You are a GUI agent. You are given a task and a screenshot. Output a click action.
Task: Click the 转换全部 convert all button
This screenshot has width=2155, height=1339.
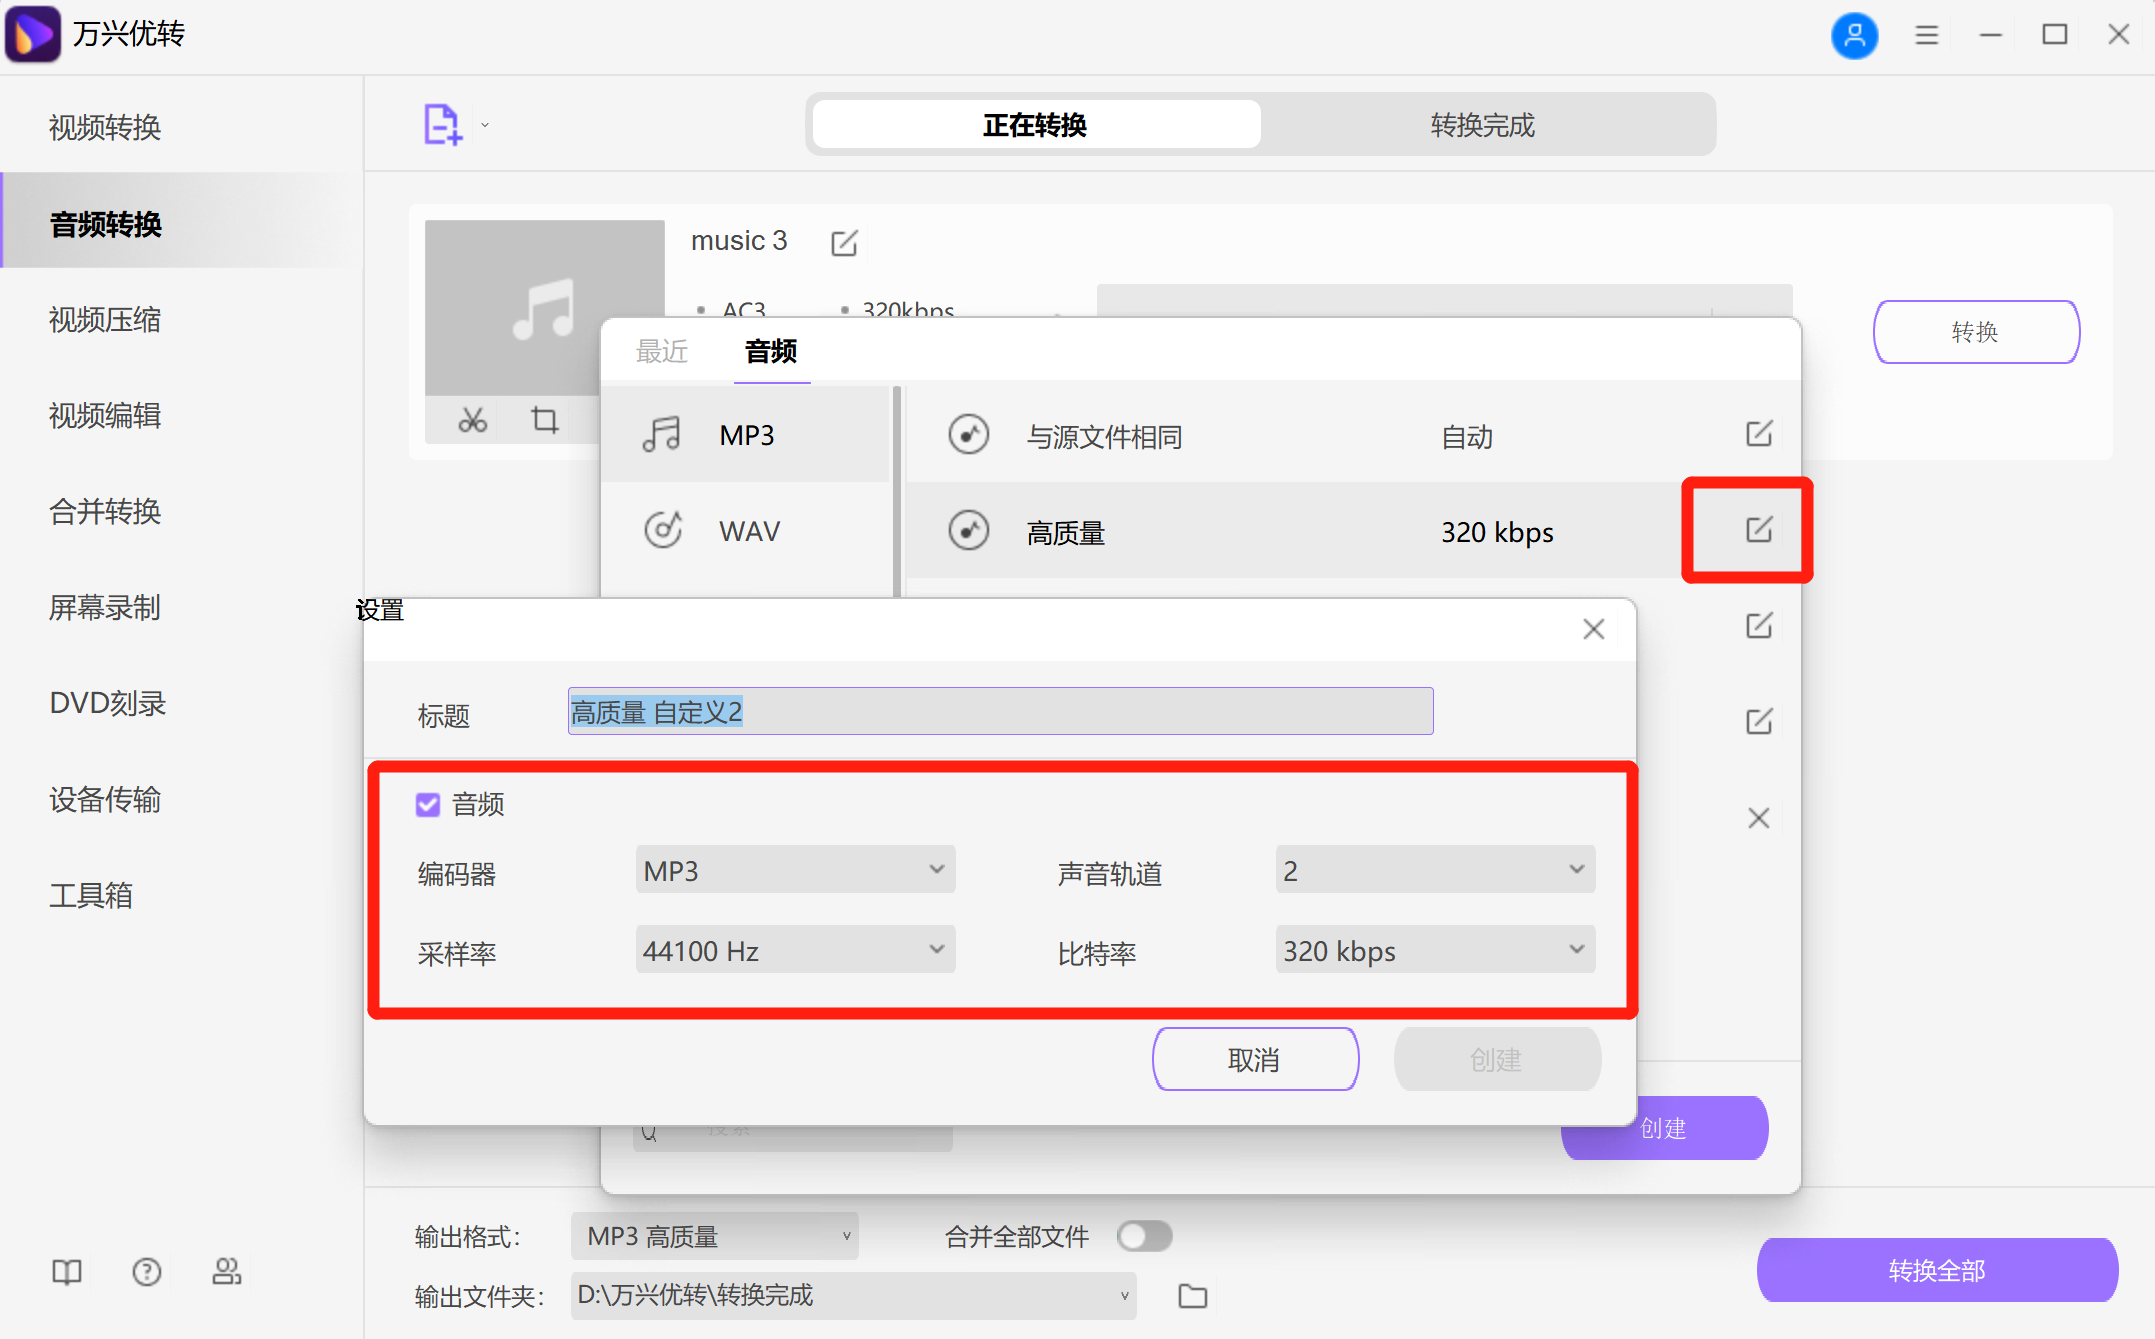coord(1936,1270)
